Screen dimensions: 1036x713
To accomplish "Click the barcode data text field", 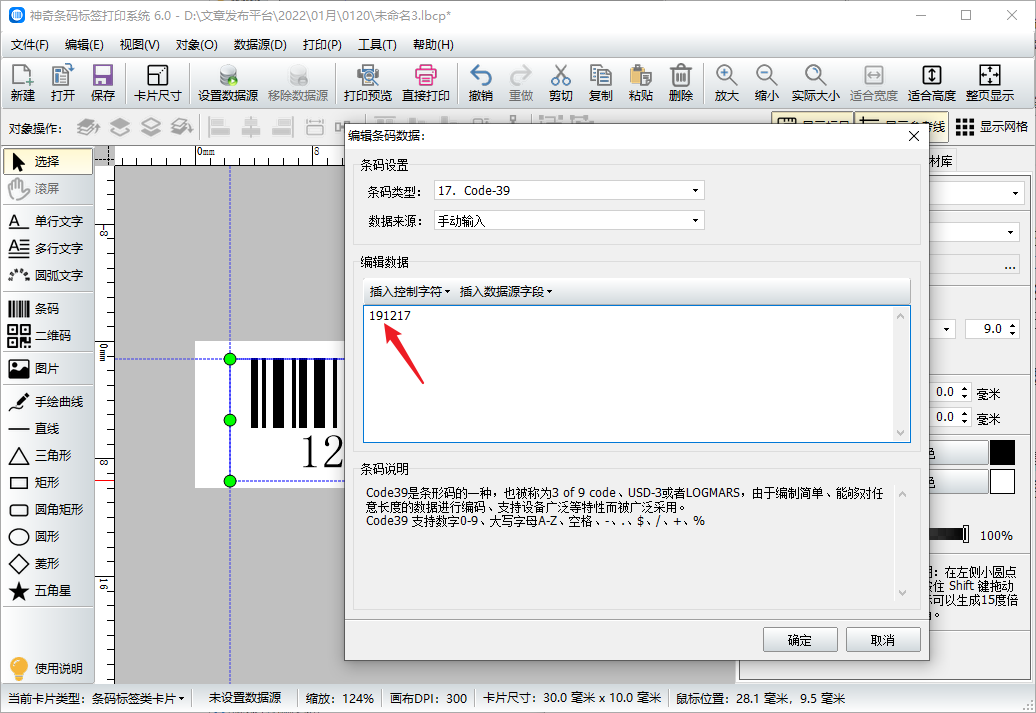I will point(636,374).
